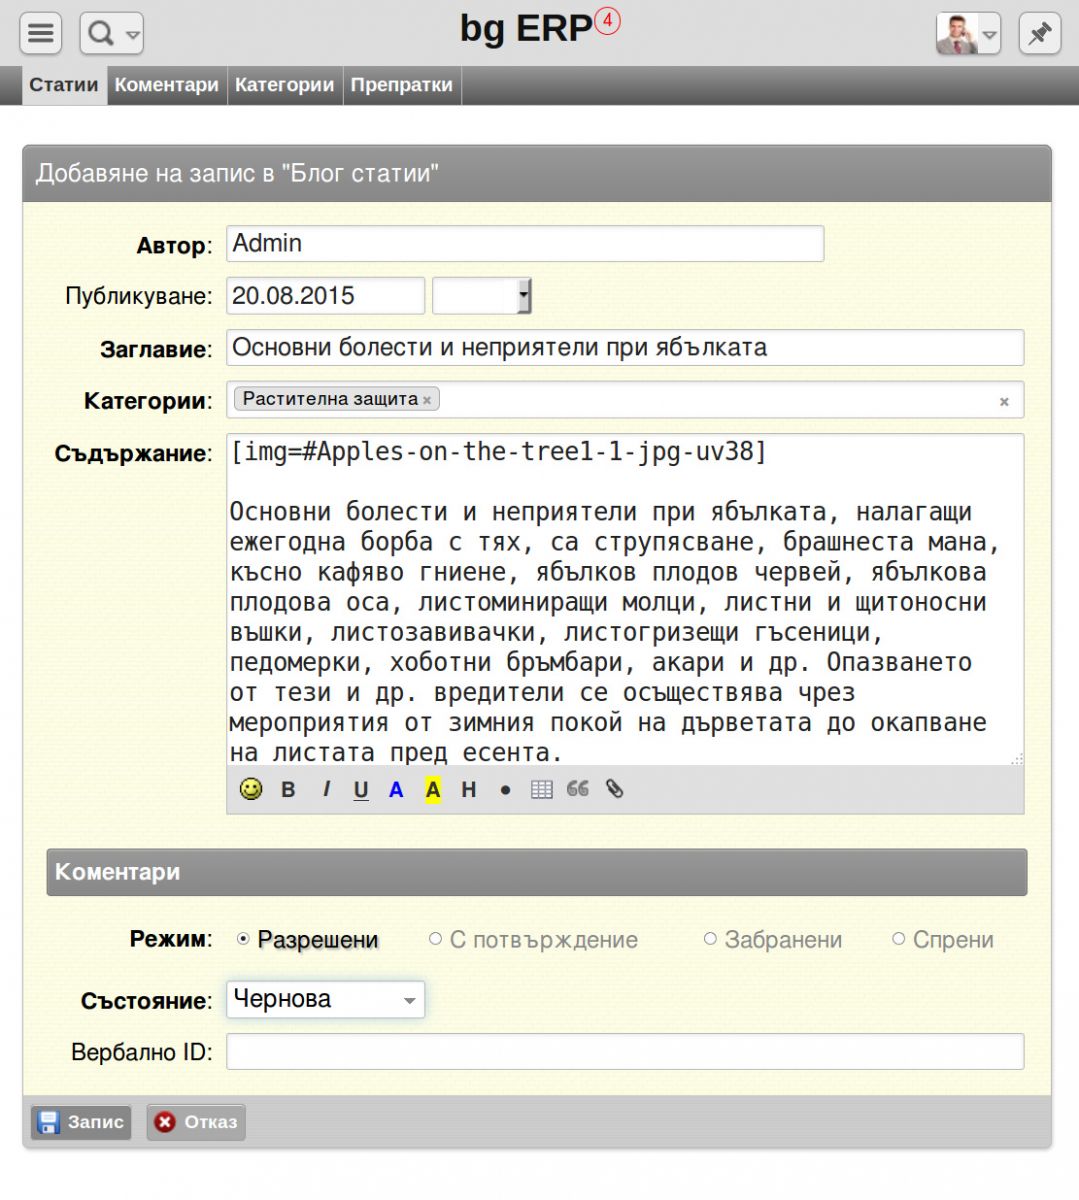This screenshot has width=1079, height=1200.
Task: Cancel with the Отказ button
Action: click(196, 1122)
